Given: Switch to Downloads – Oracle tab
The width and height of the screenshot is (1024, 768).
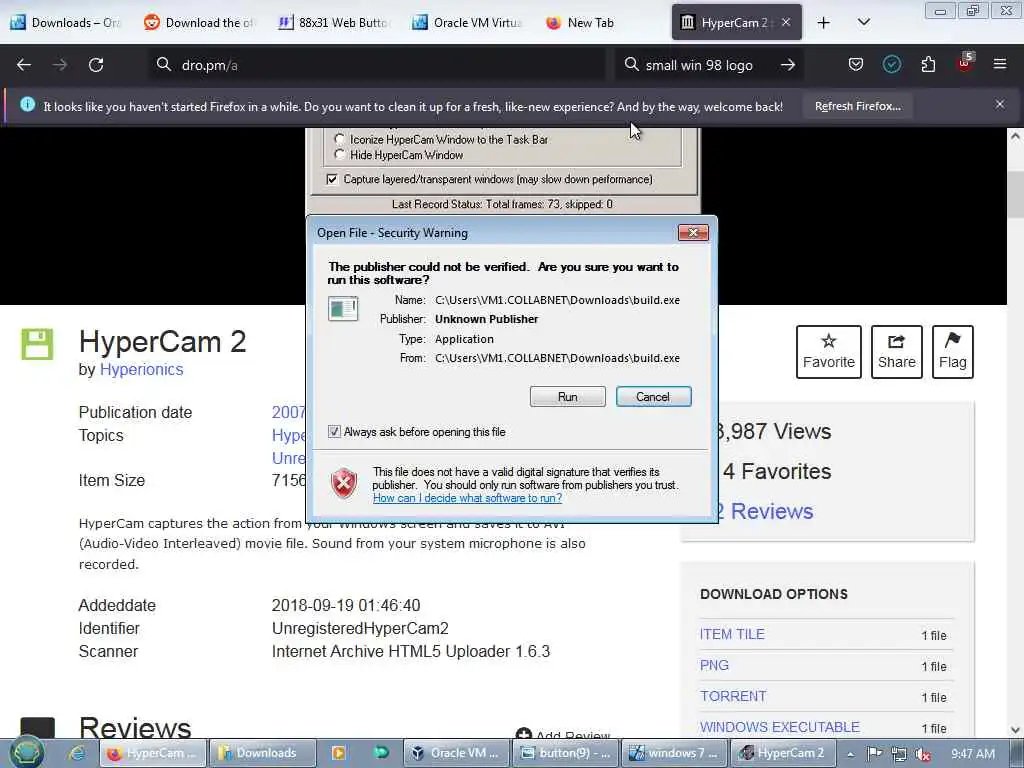Looking at the screenshot, I should tap(65, 23).
